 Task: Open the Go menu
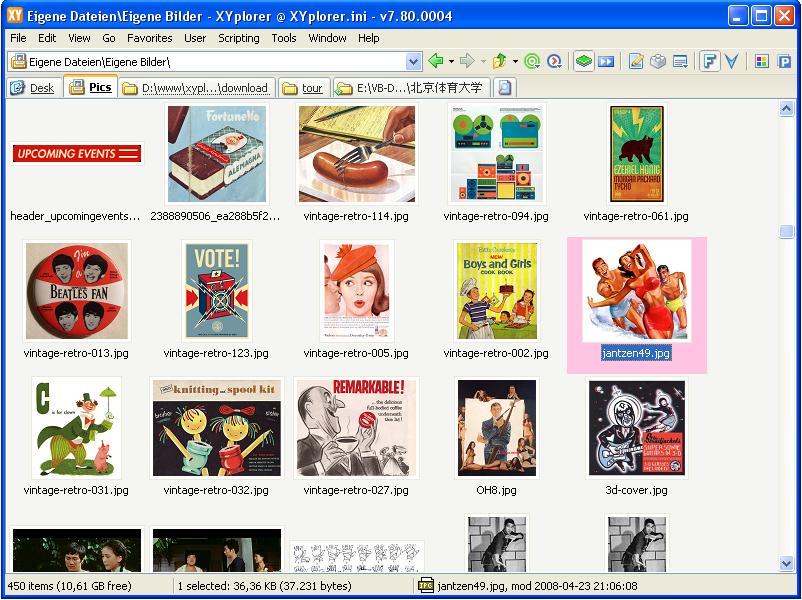[108, 38]
